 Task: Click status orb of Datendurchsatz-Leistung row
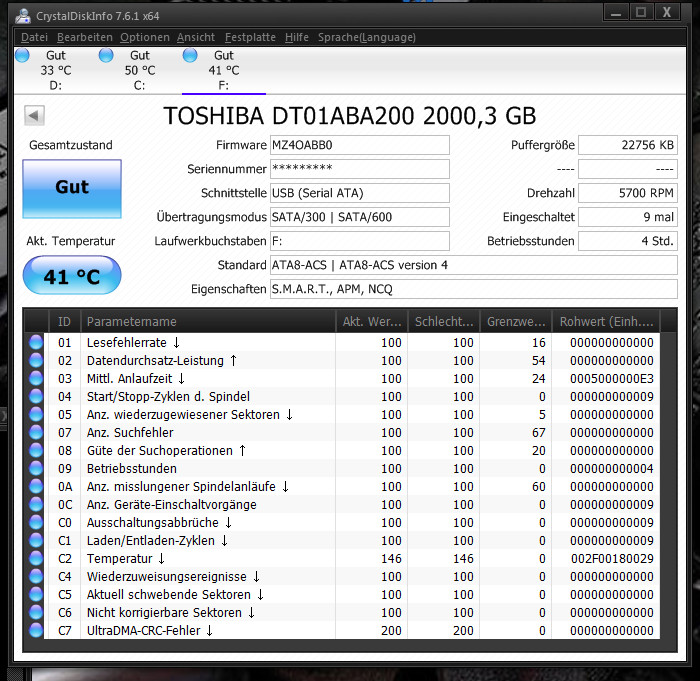(36, 360)
